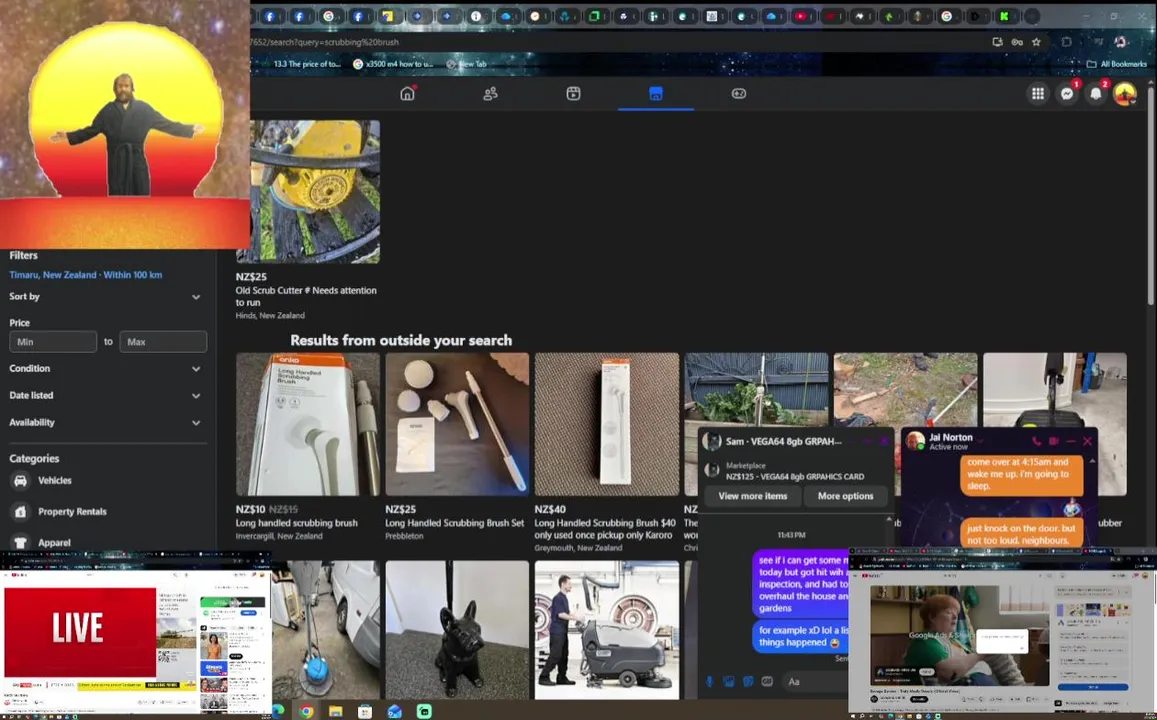Attach a photo in Sam chat
The image size is (1157, 720).
pyautogui.click(x=728, y=682)
